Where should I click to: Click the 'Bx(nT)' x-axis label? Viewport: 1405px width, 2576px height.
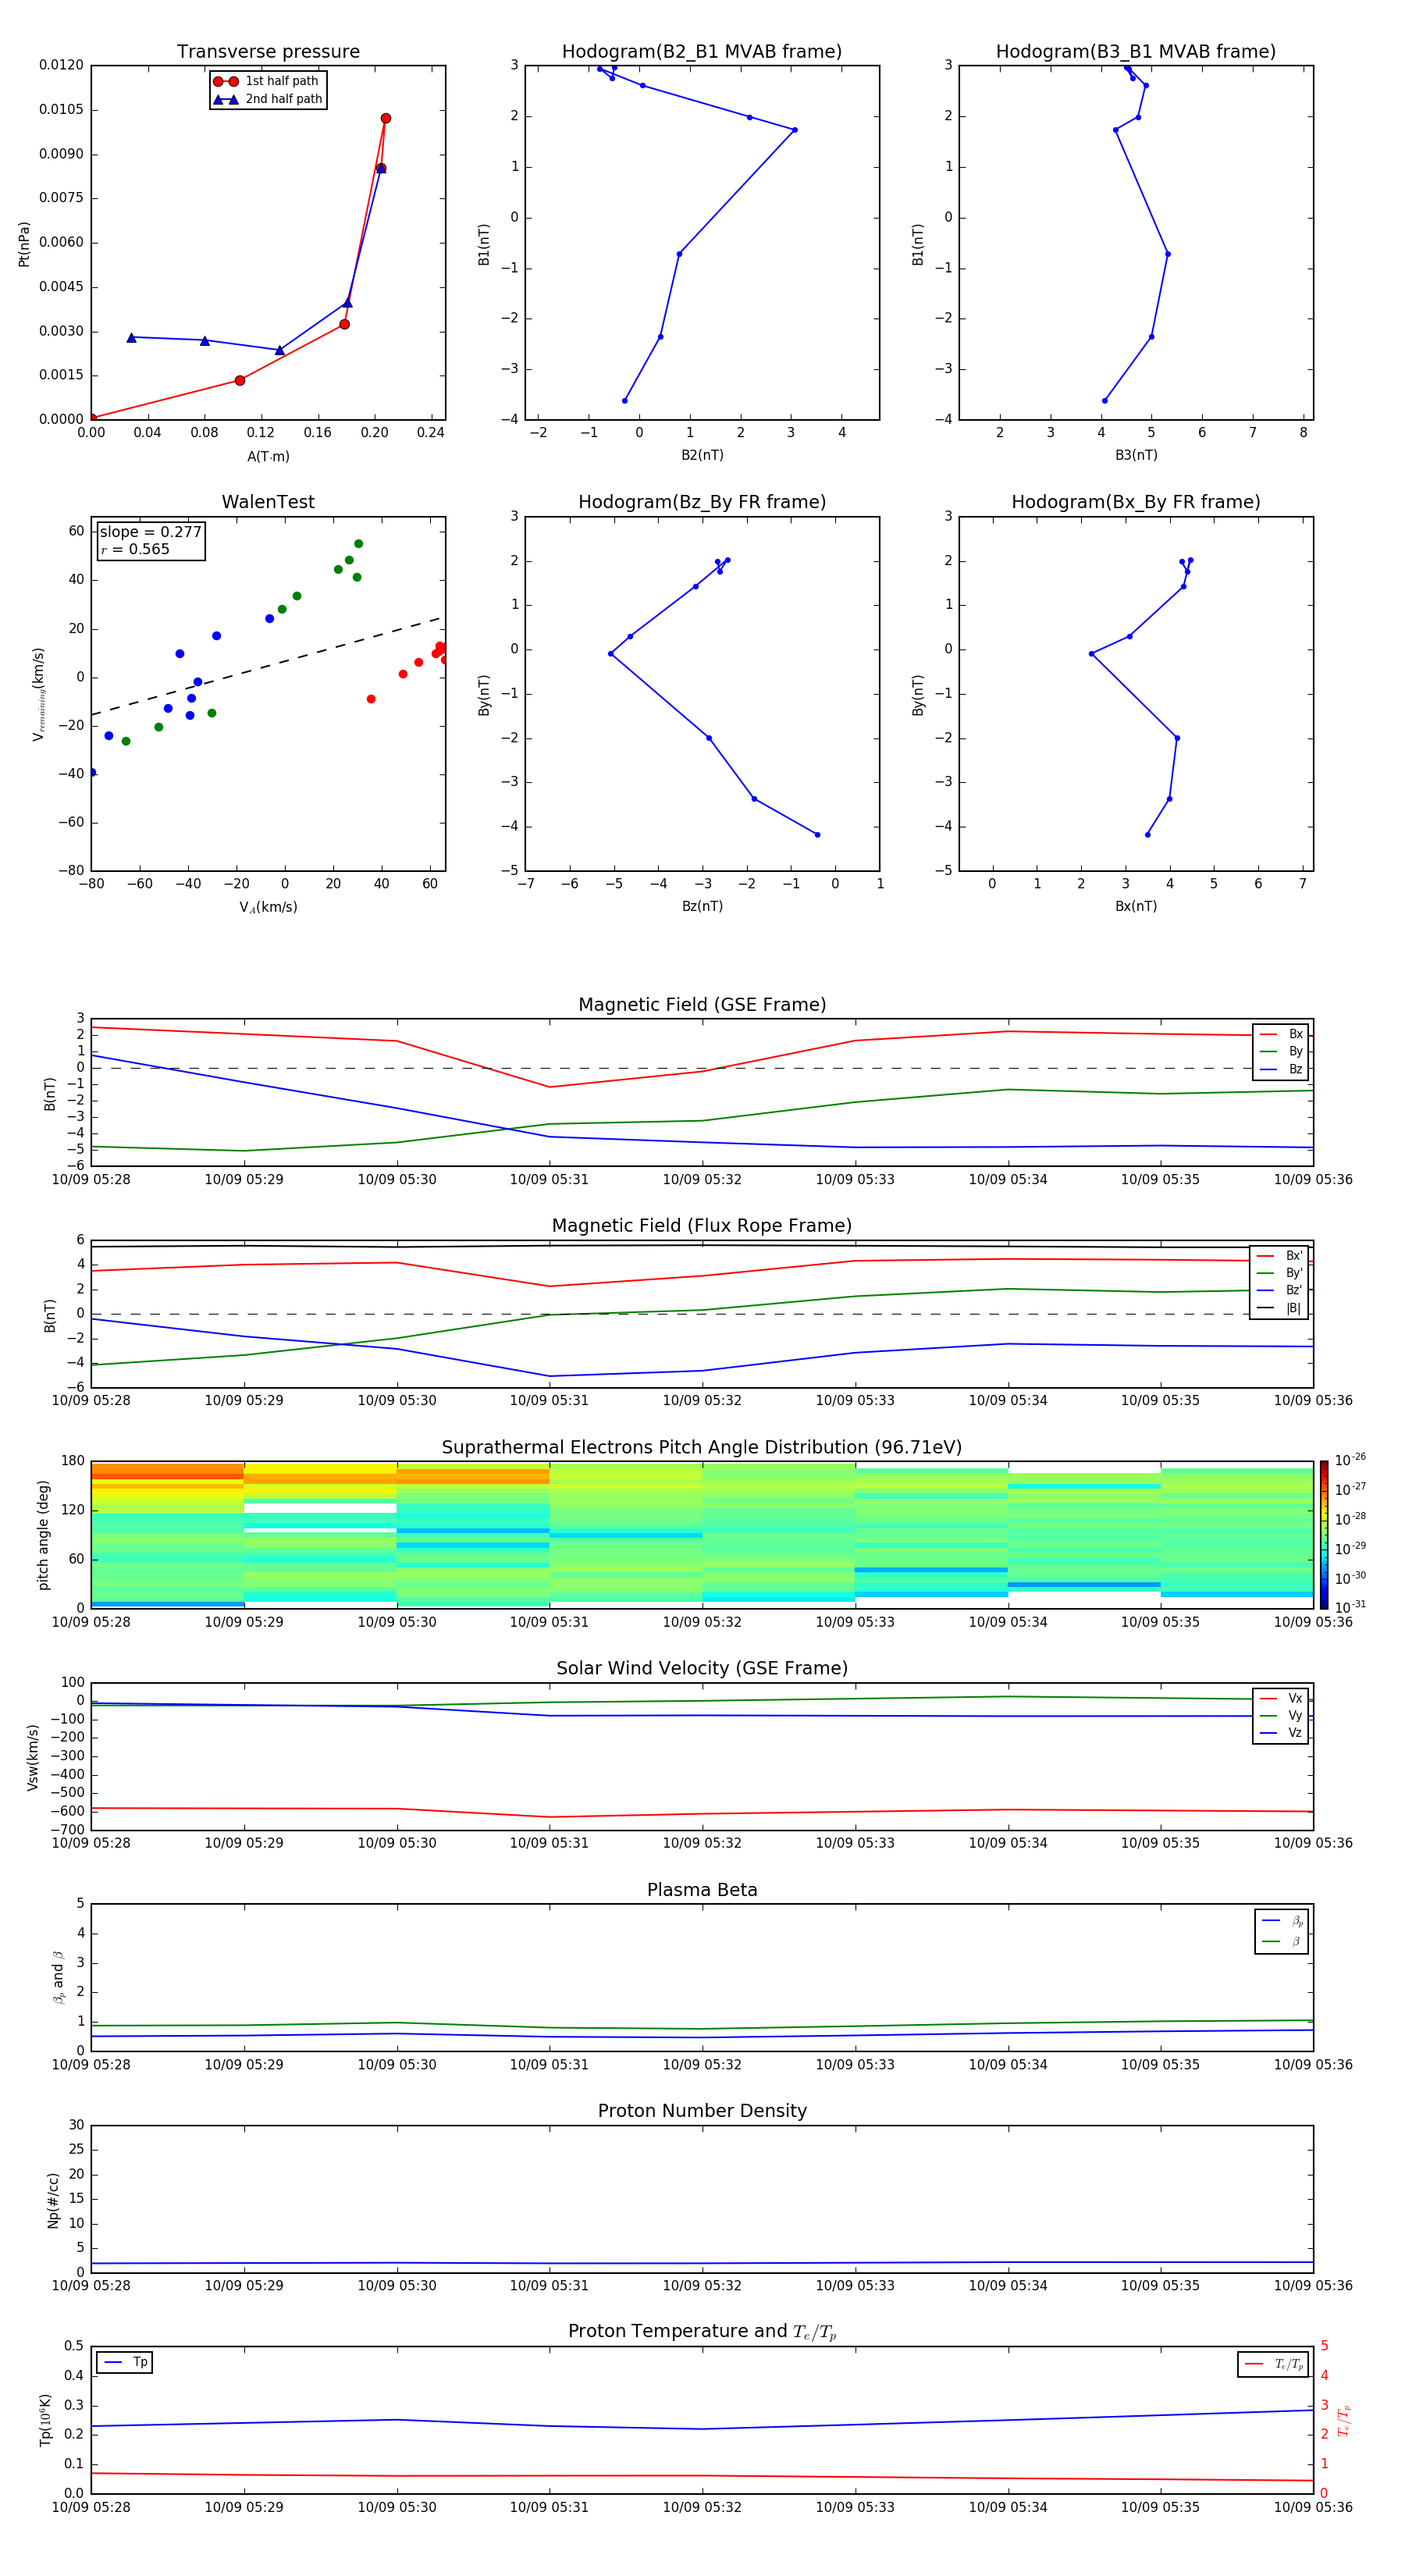[1136, 906]
